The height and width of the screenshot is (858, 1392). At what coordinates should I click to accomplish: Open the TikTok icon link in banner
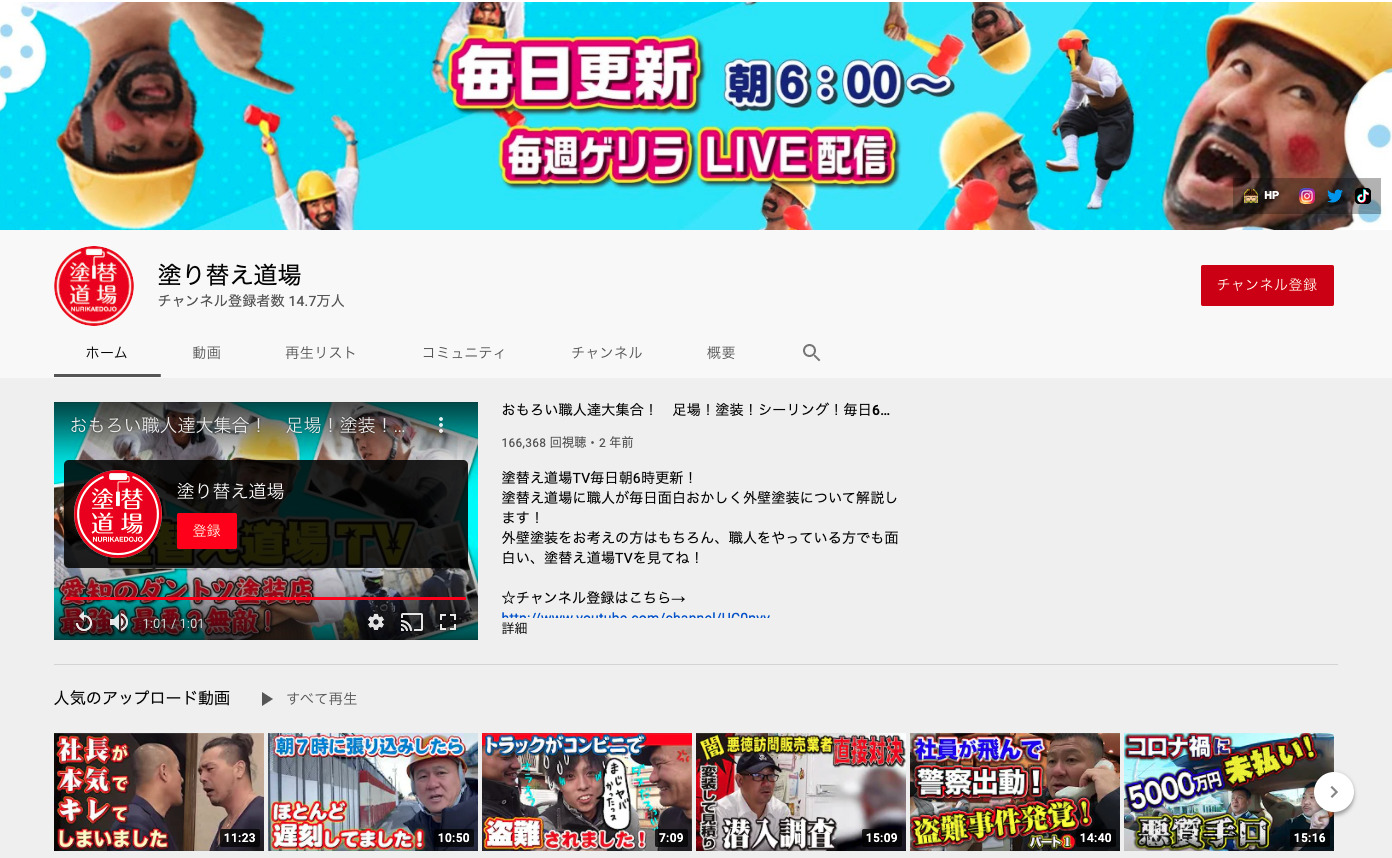point(1362,196)
